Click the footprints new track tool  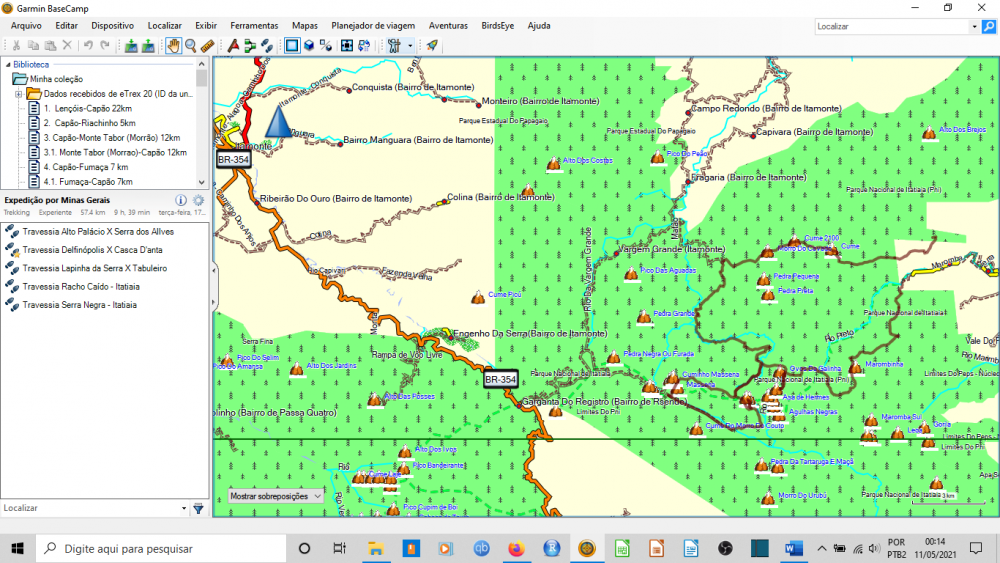[267, 45]
